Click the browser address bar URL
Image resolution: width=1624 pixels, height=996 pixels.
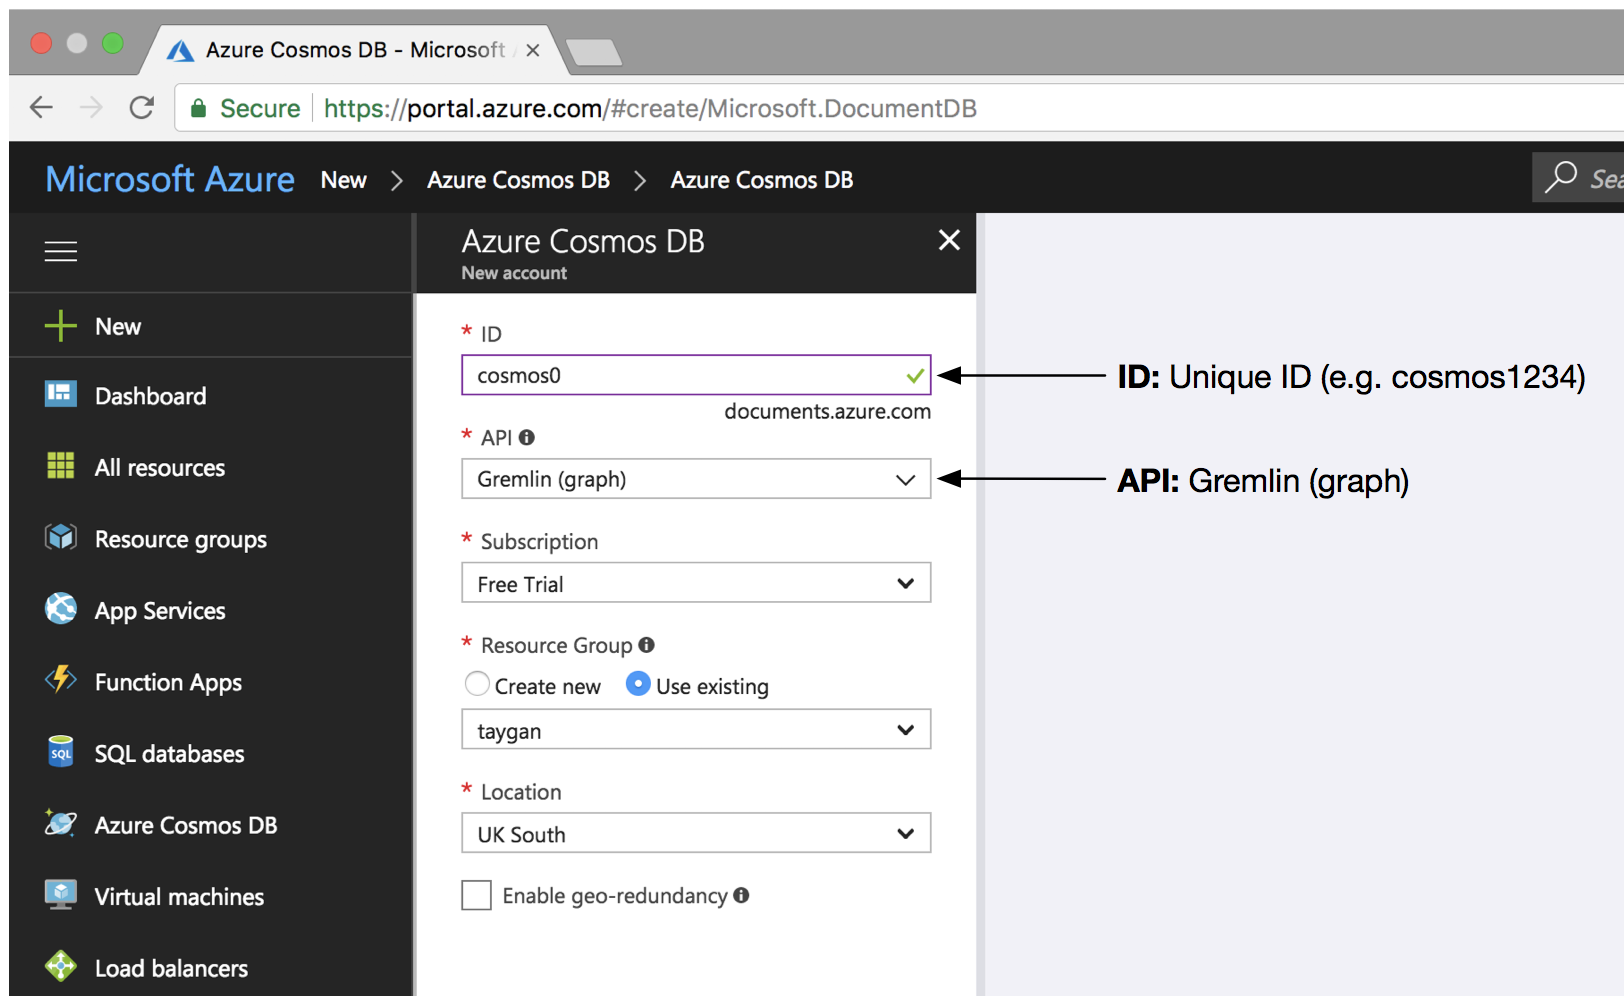(650, 108)
